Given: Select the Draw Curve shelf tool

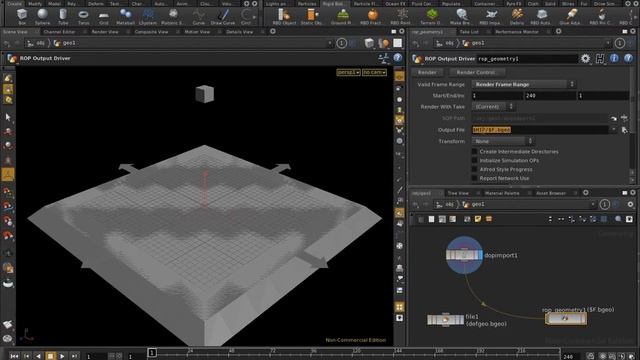Looking at the screenshot, I should (x=223, y=16).
